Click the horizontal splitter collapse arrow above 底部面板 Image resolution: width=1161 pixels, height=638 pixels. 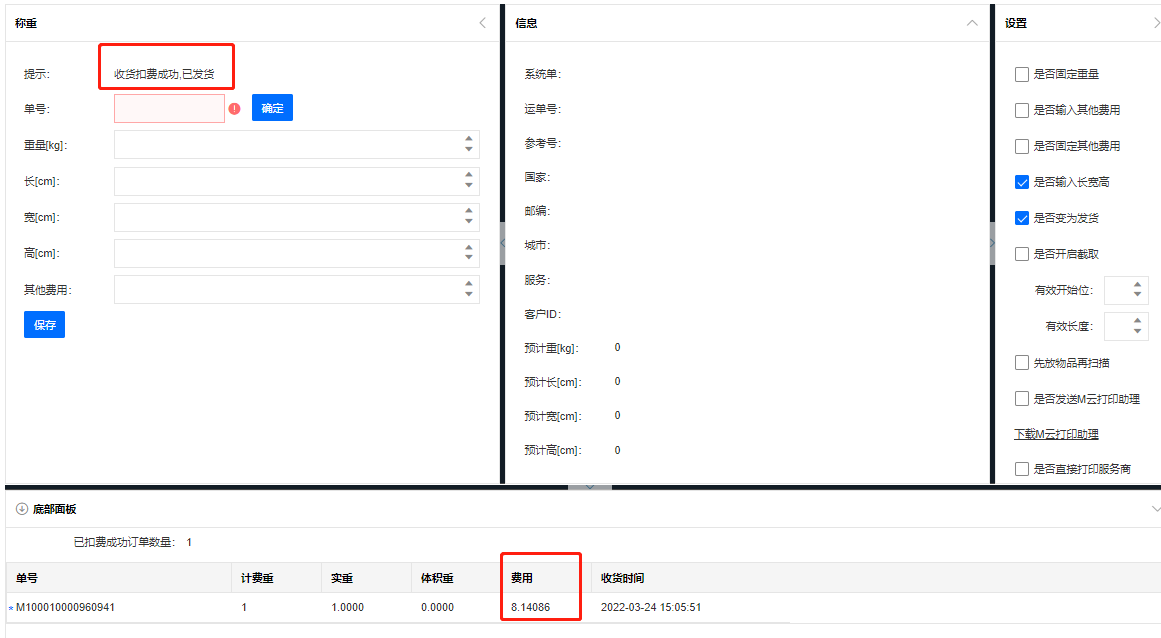(x=590, y=487)
